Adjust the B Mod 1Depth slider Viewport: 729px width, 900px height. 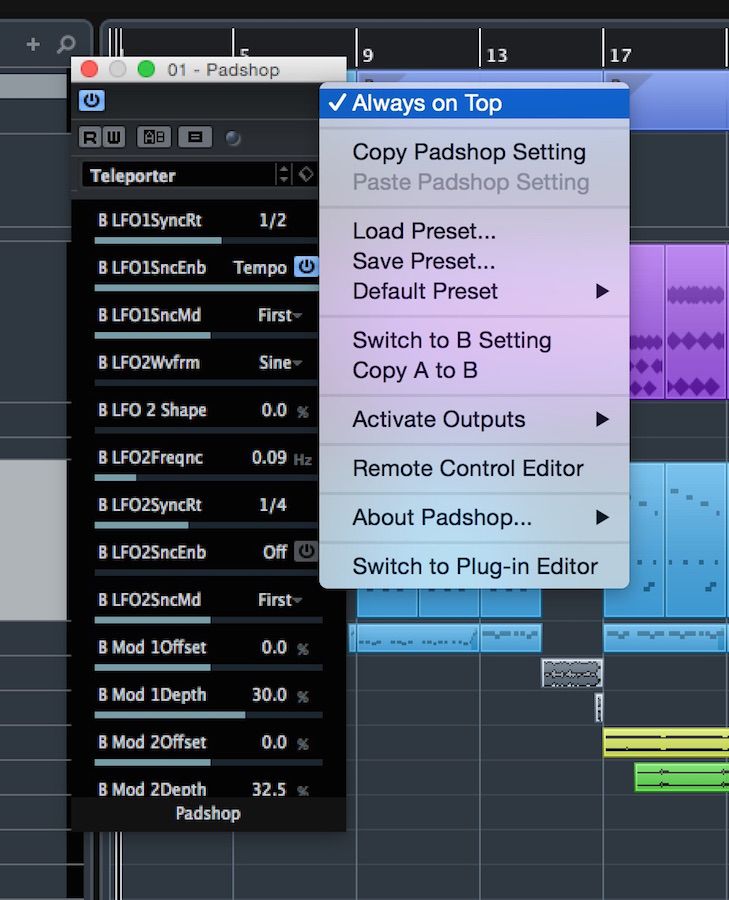pyautogui.click(x=208, y=715)
